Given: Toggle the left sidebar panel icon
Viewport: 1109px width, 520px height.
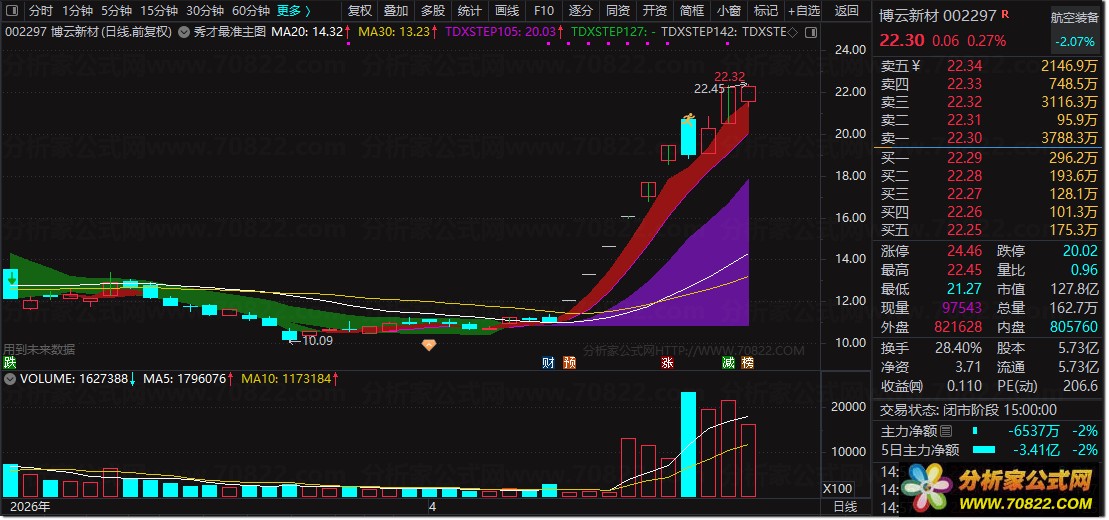Looking at the screenshot, I should pos(13,11).
